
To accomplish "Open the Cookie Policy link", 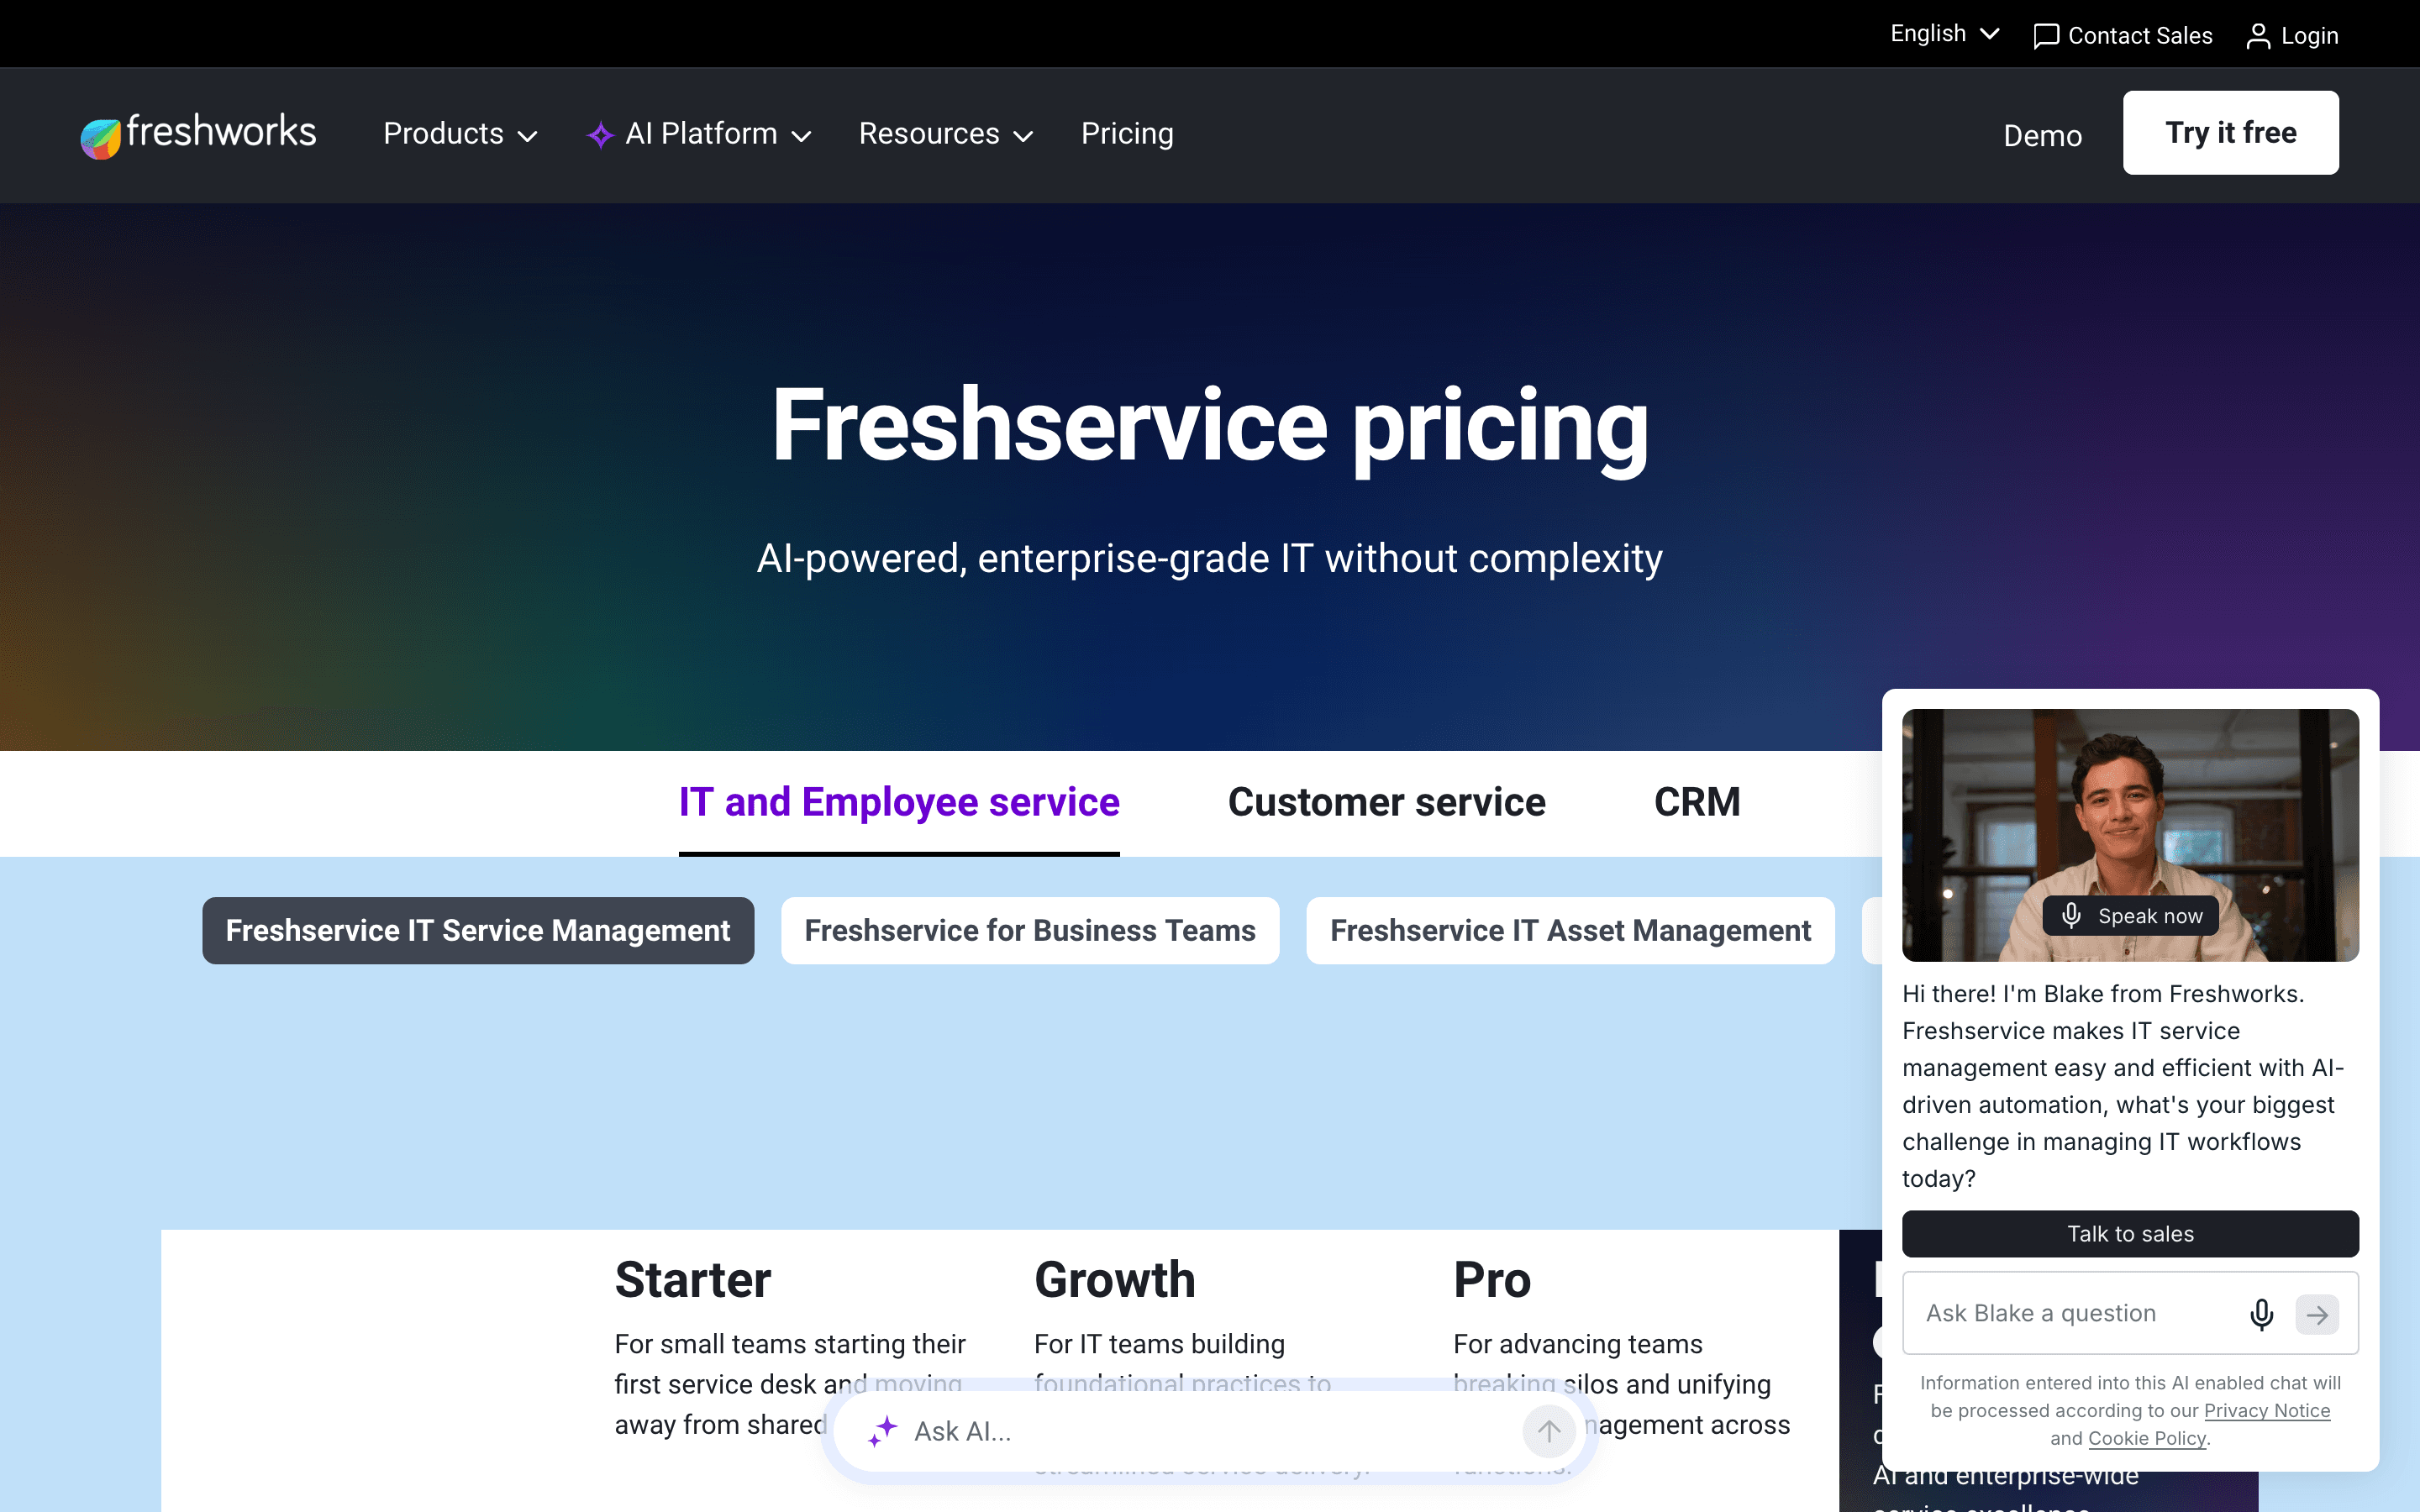I will [x=2147, y=1439].
